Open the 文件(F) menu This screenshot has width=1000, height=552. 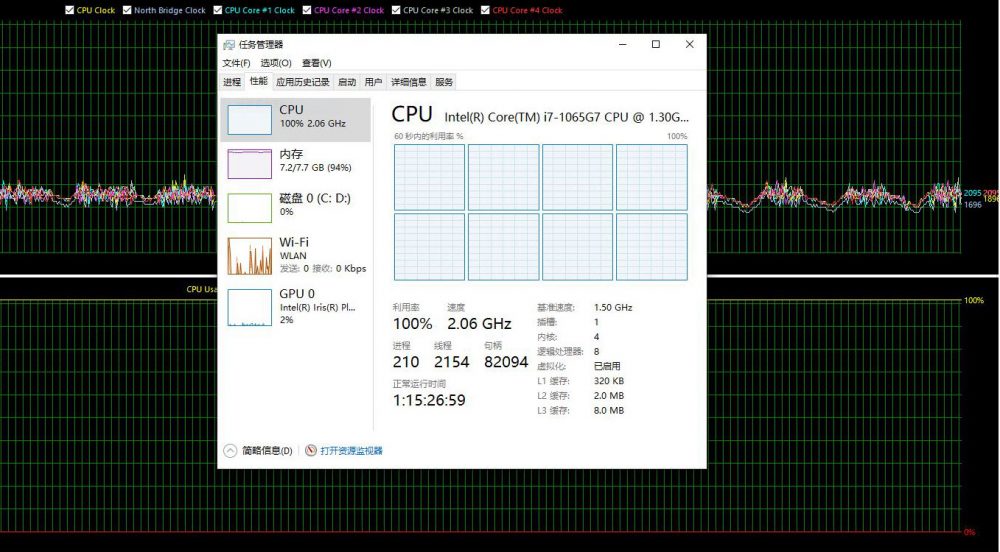click(236, 63)
